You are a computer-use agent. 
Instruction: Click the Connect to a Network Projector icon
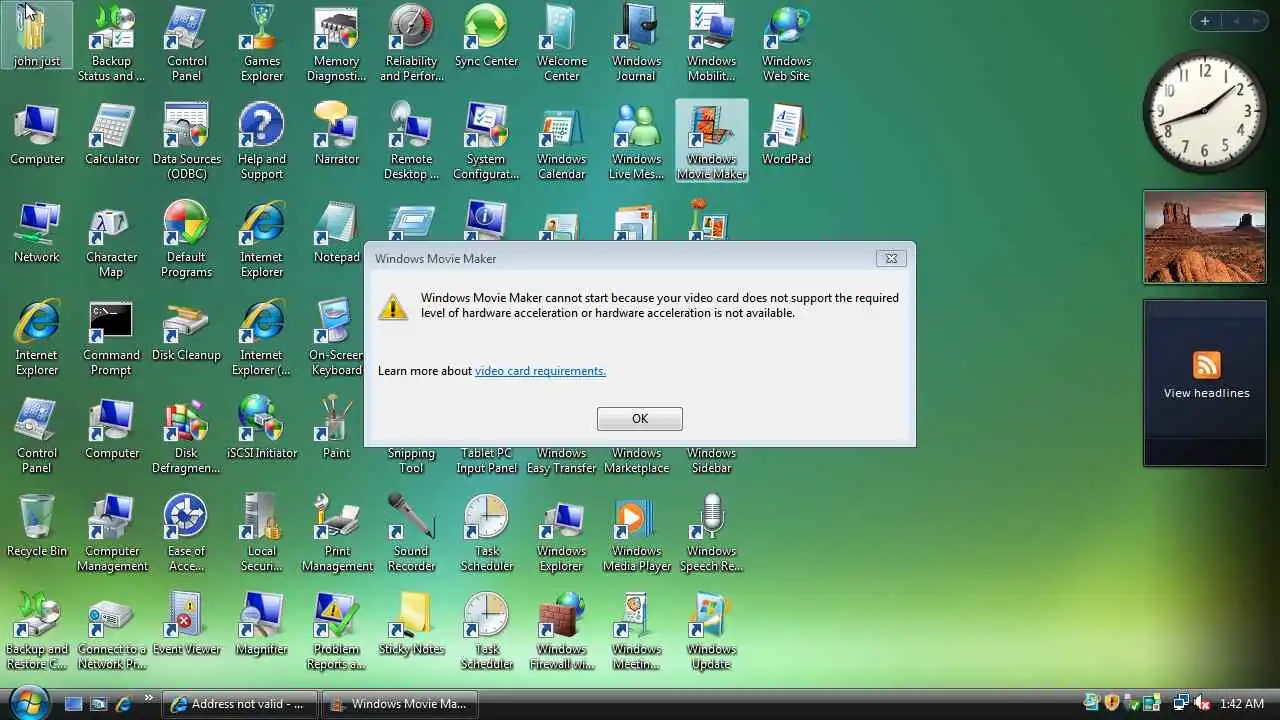point(112,631)
